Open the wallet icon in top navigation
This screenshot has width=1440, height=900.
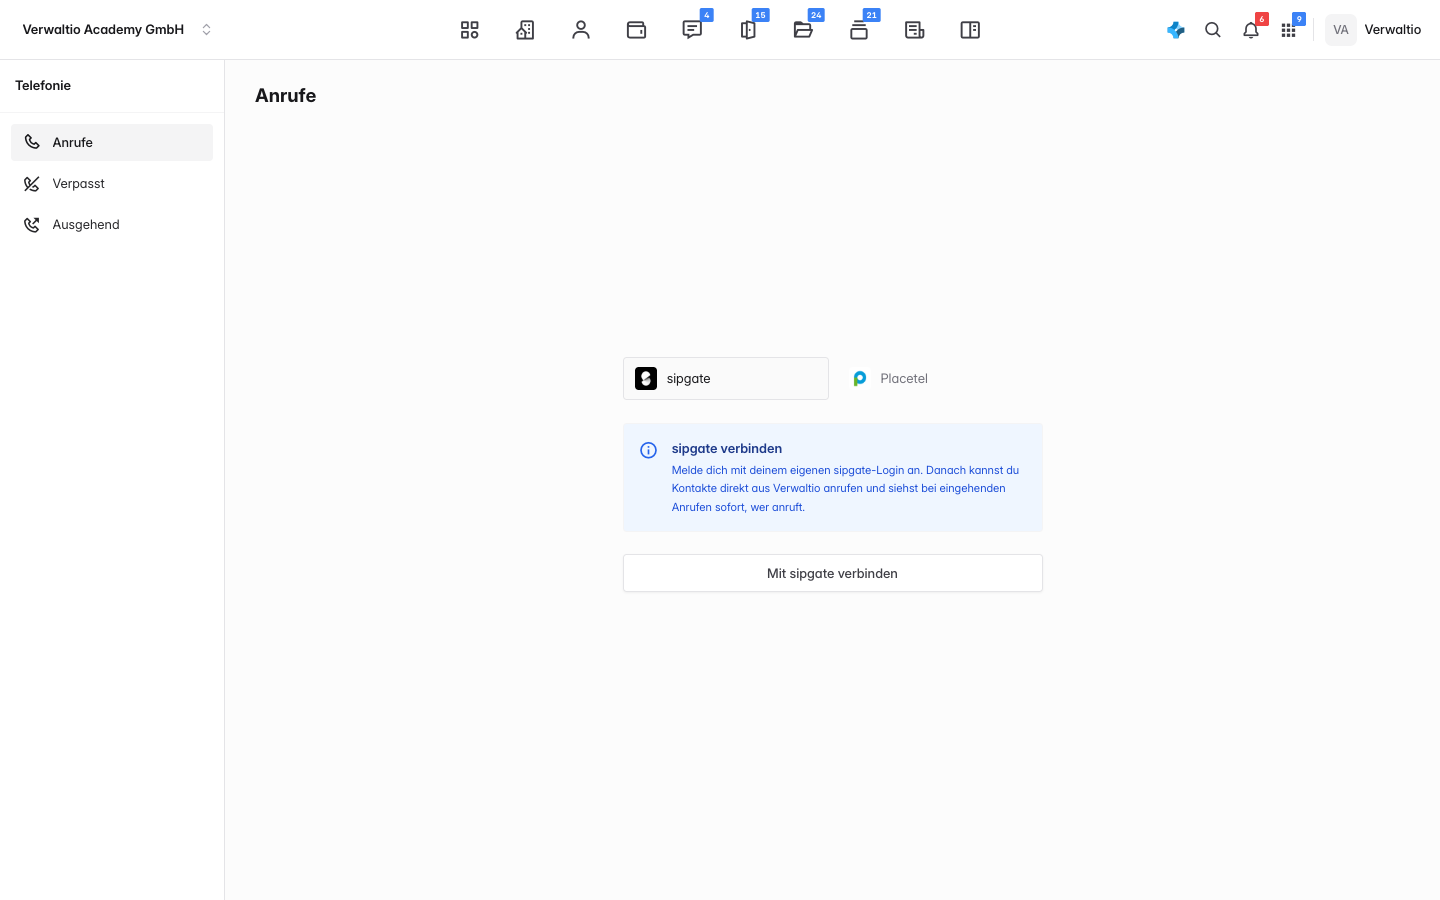pos(636,30)
